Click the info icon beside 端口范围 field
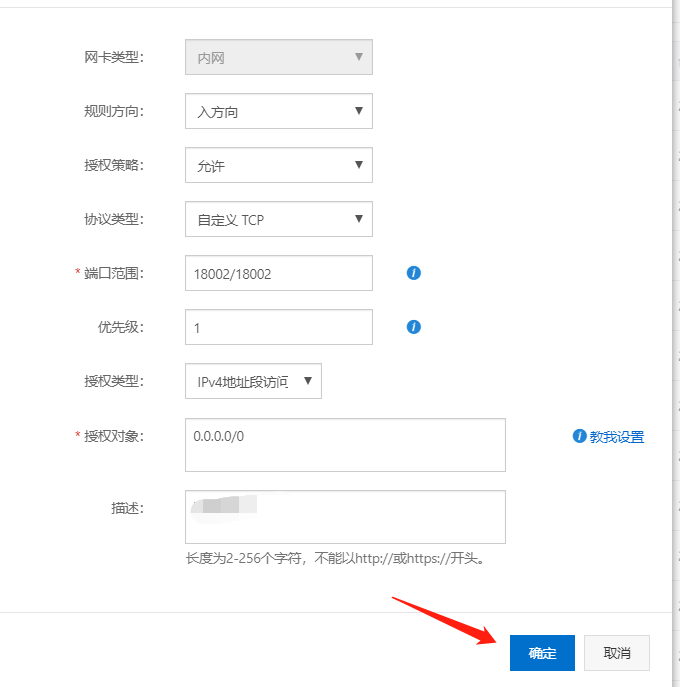The height and width of the screenshot is (687, 680). pos(414,273)
